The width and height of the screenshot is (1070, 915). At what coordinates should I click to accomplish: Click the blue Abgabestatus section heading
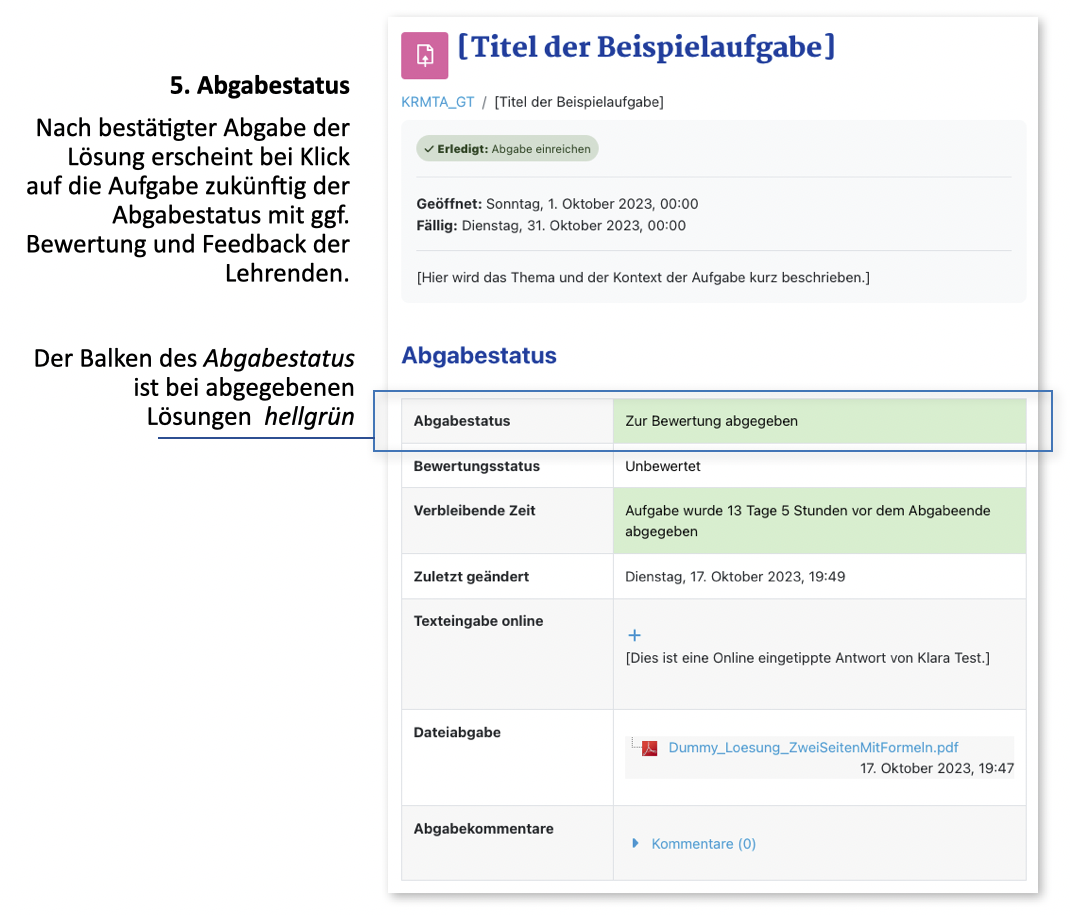[479, 356]
